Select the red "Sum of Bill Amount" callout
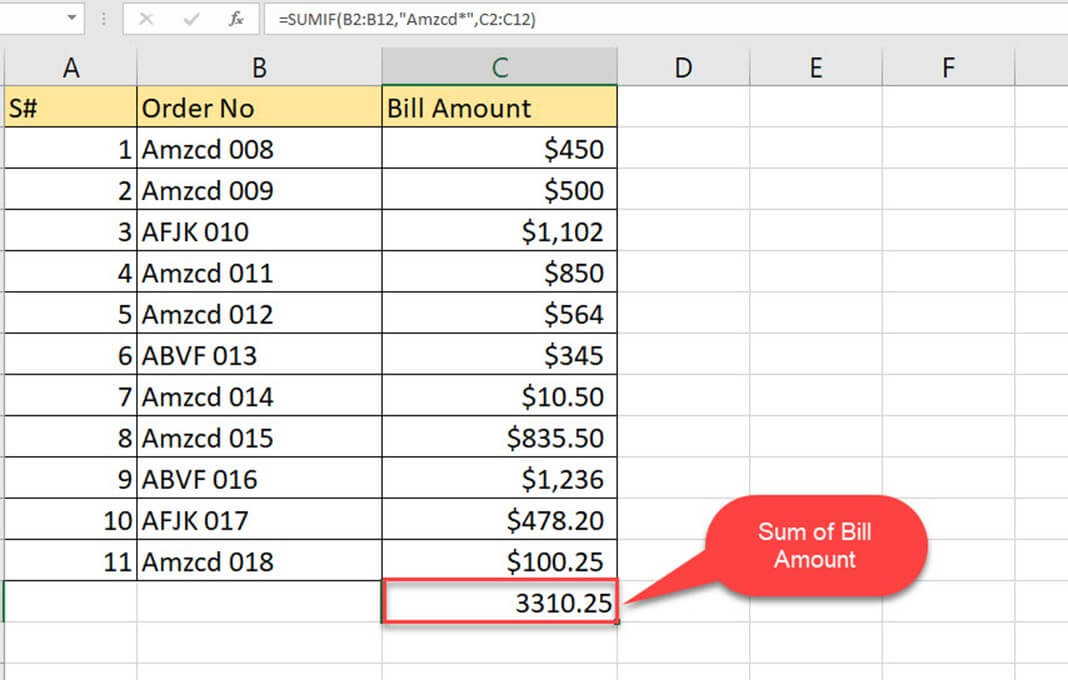 [815, 547]
